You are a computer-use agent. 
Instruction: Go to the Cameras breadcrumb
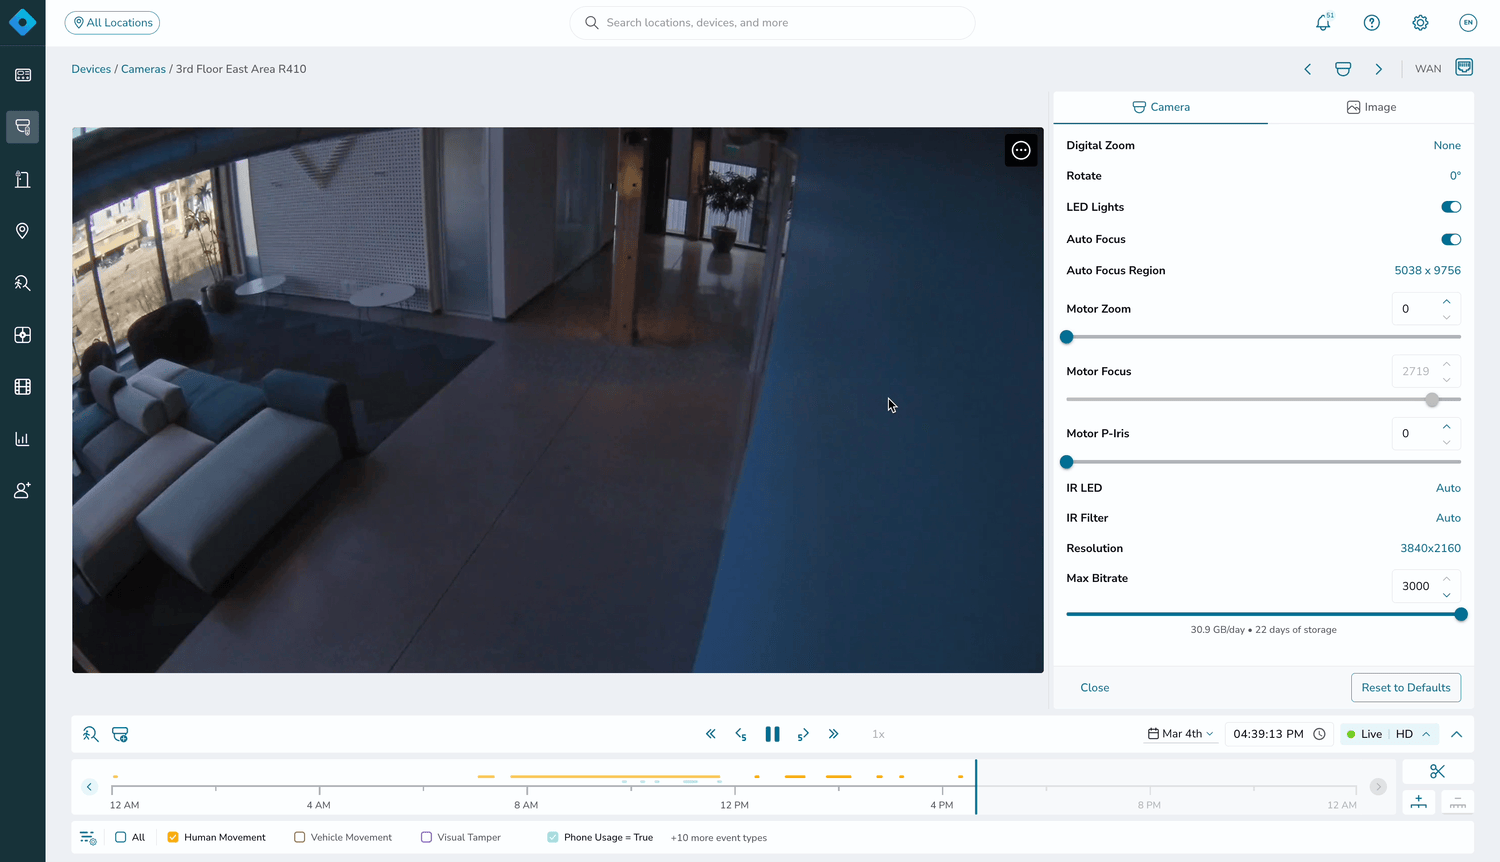click(143, 69)
